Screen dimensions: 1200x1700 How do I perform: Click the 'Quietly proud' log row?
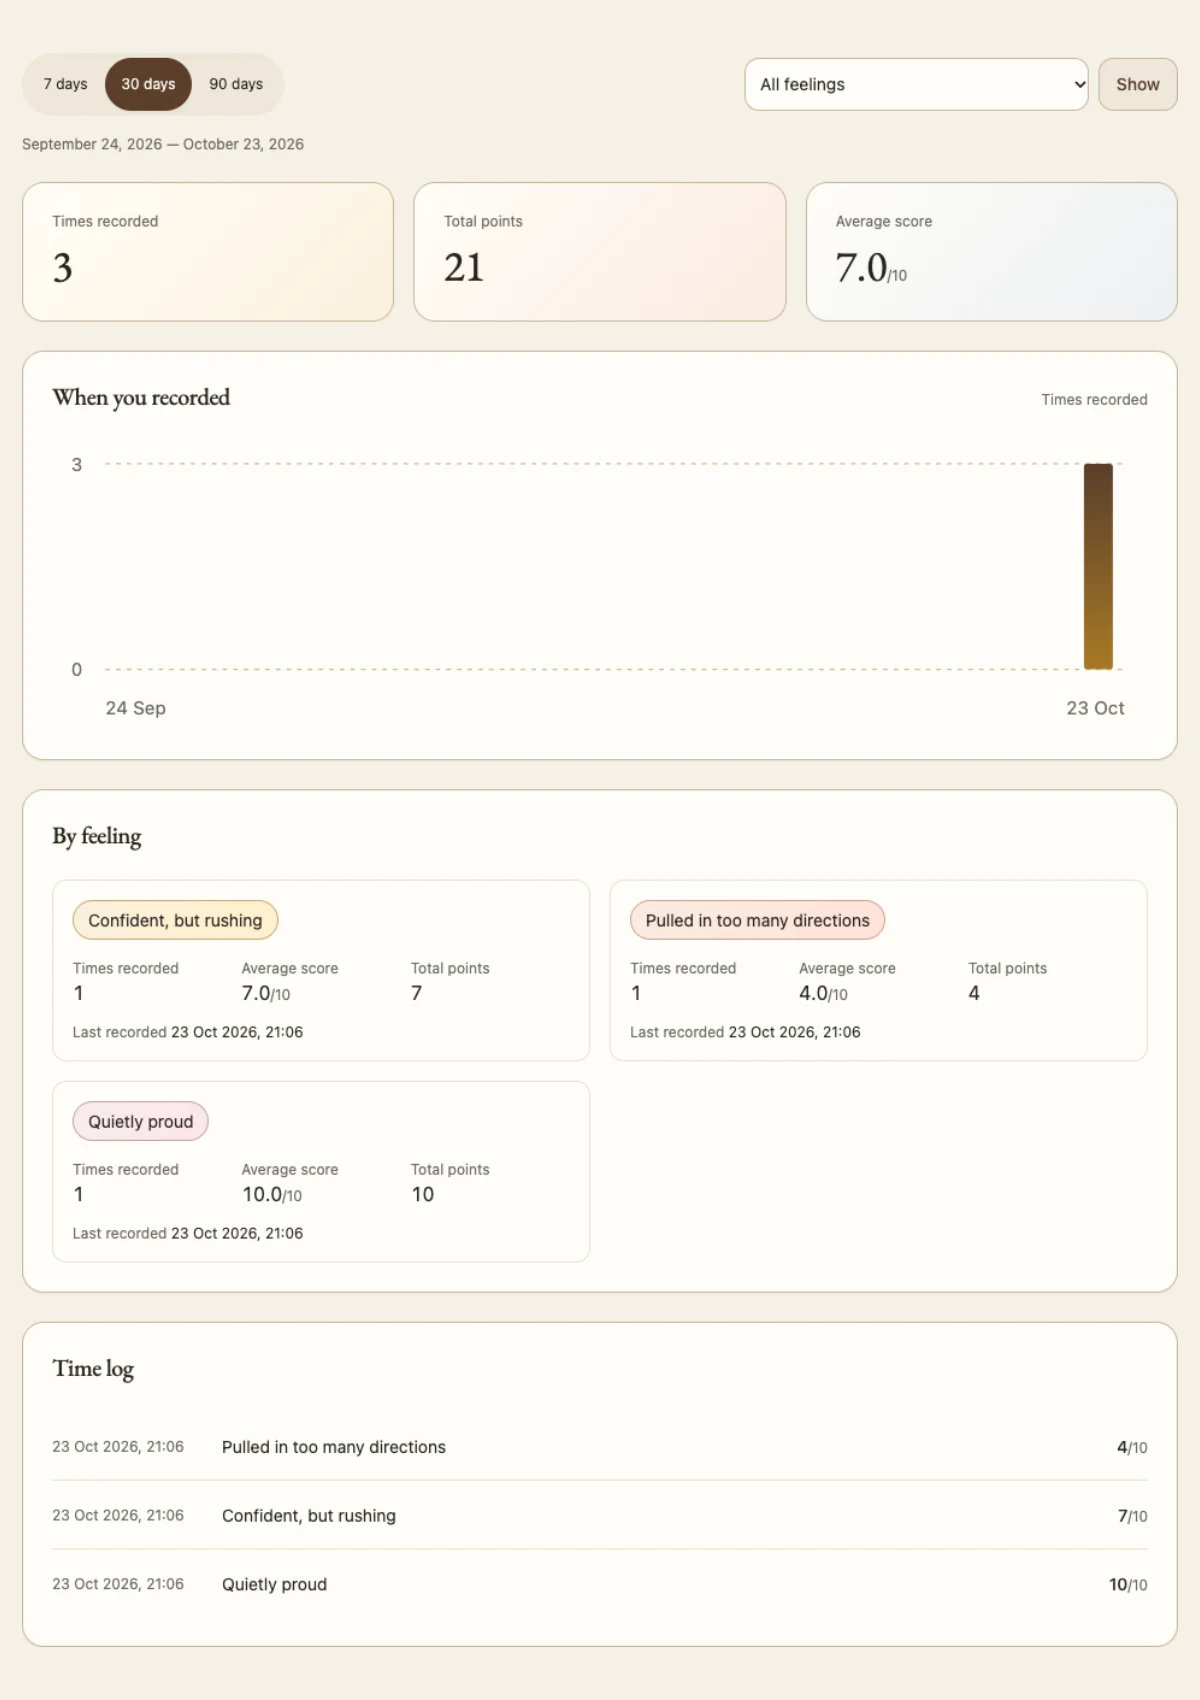[x=600, y=1584]
